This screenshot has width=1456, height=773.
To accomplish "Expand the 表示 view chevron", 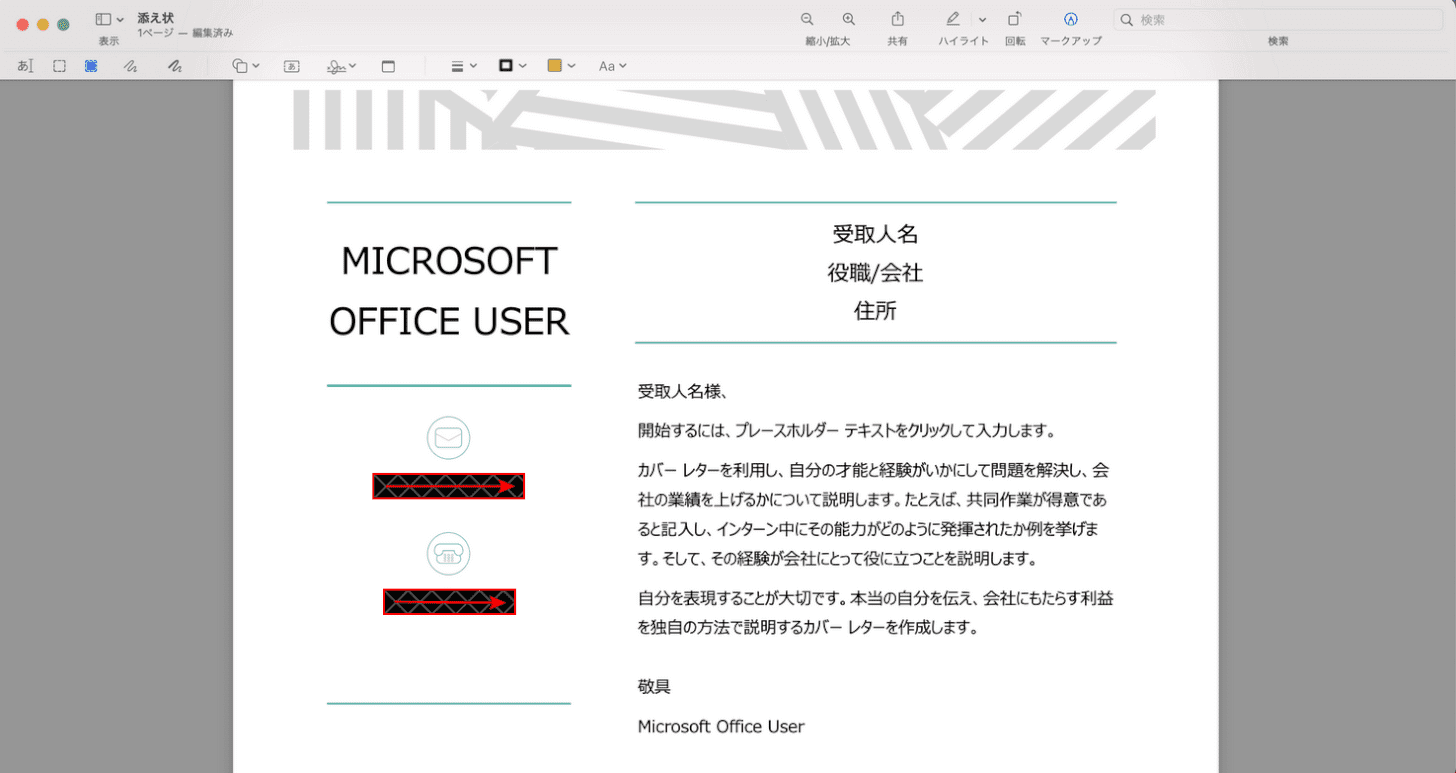I will coord(120,20).
